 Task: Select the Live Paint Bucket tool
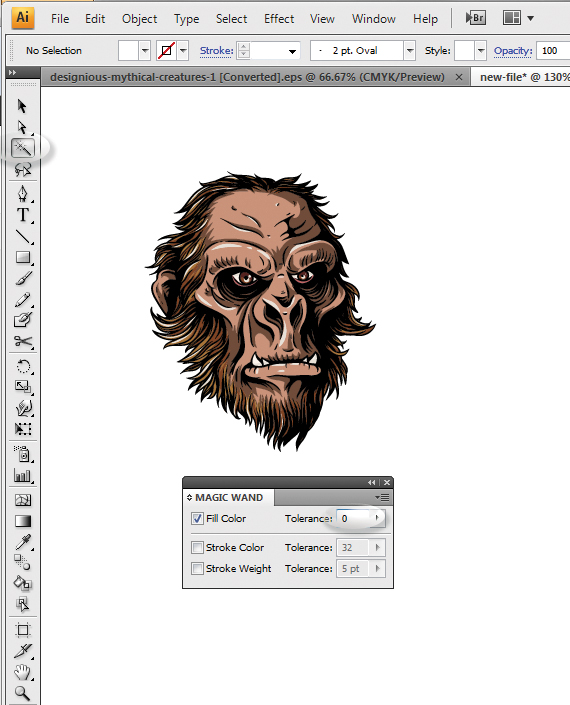pos(22,584)
